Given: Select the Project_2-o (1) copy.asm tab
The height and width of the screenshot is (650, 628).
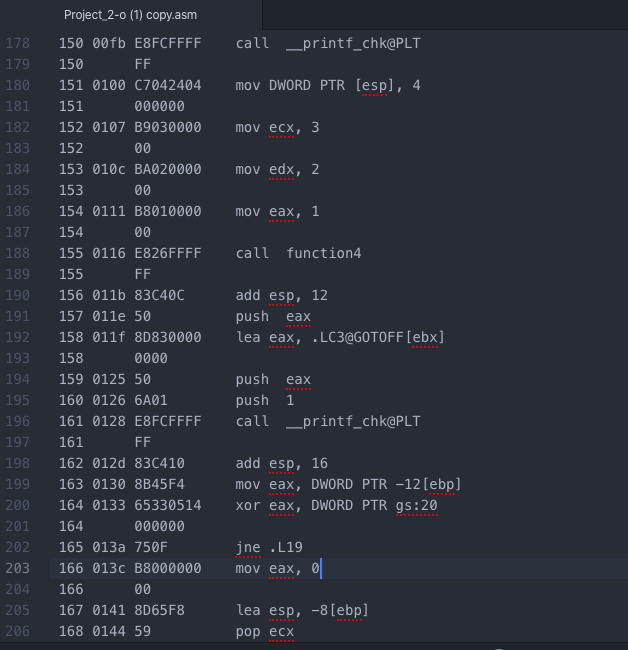Looking at the screenshot, I should 131,15.
